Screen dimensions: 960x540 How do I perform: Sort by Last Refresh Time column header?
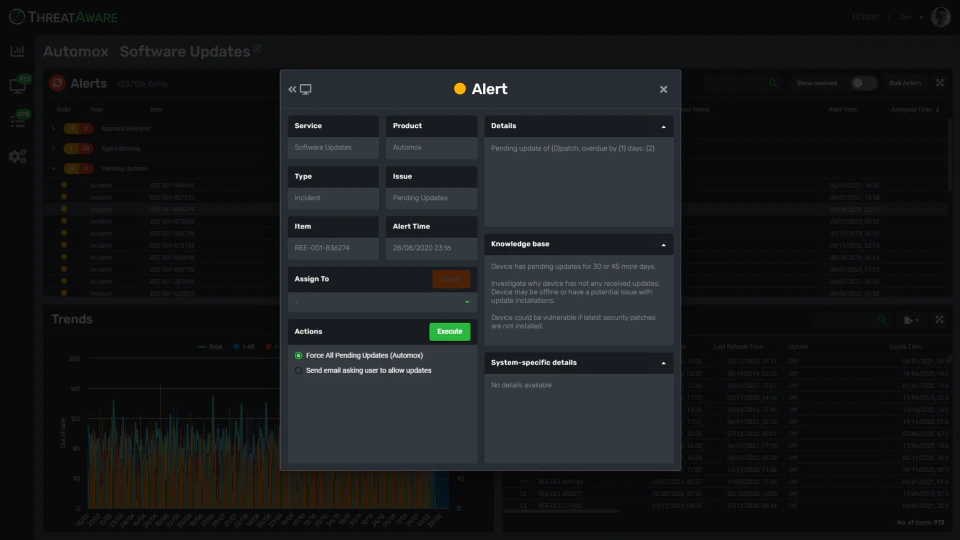tap(738, 347)
